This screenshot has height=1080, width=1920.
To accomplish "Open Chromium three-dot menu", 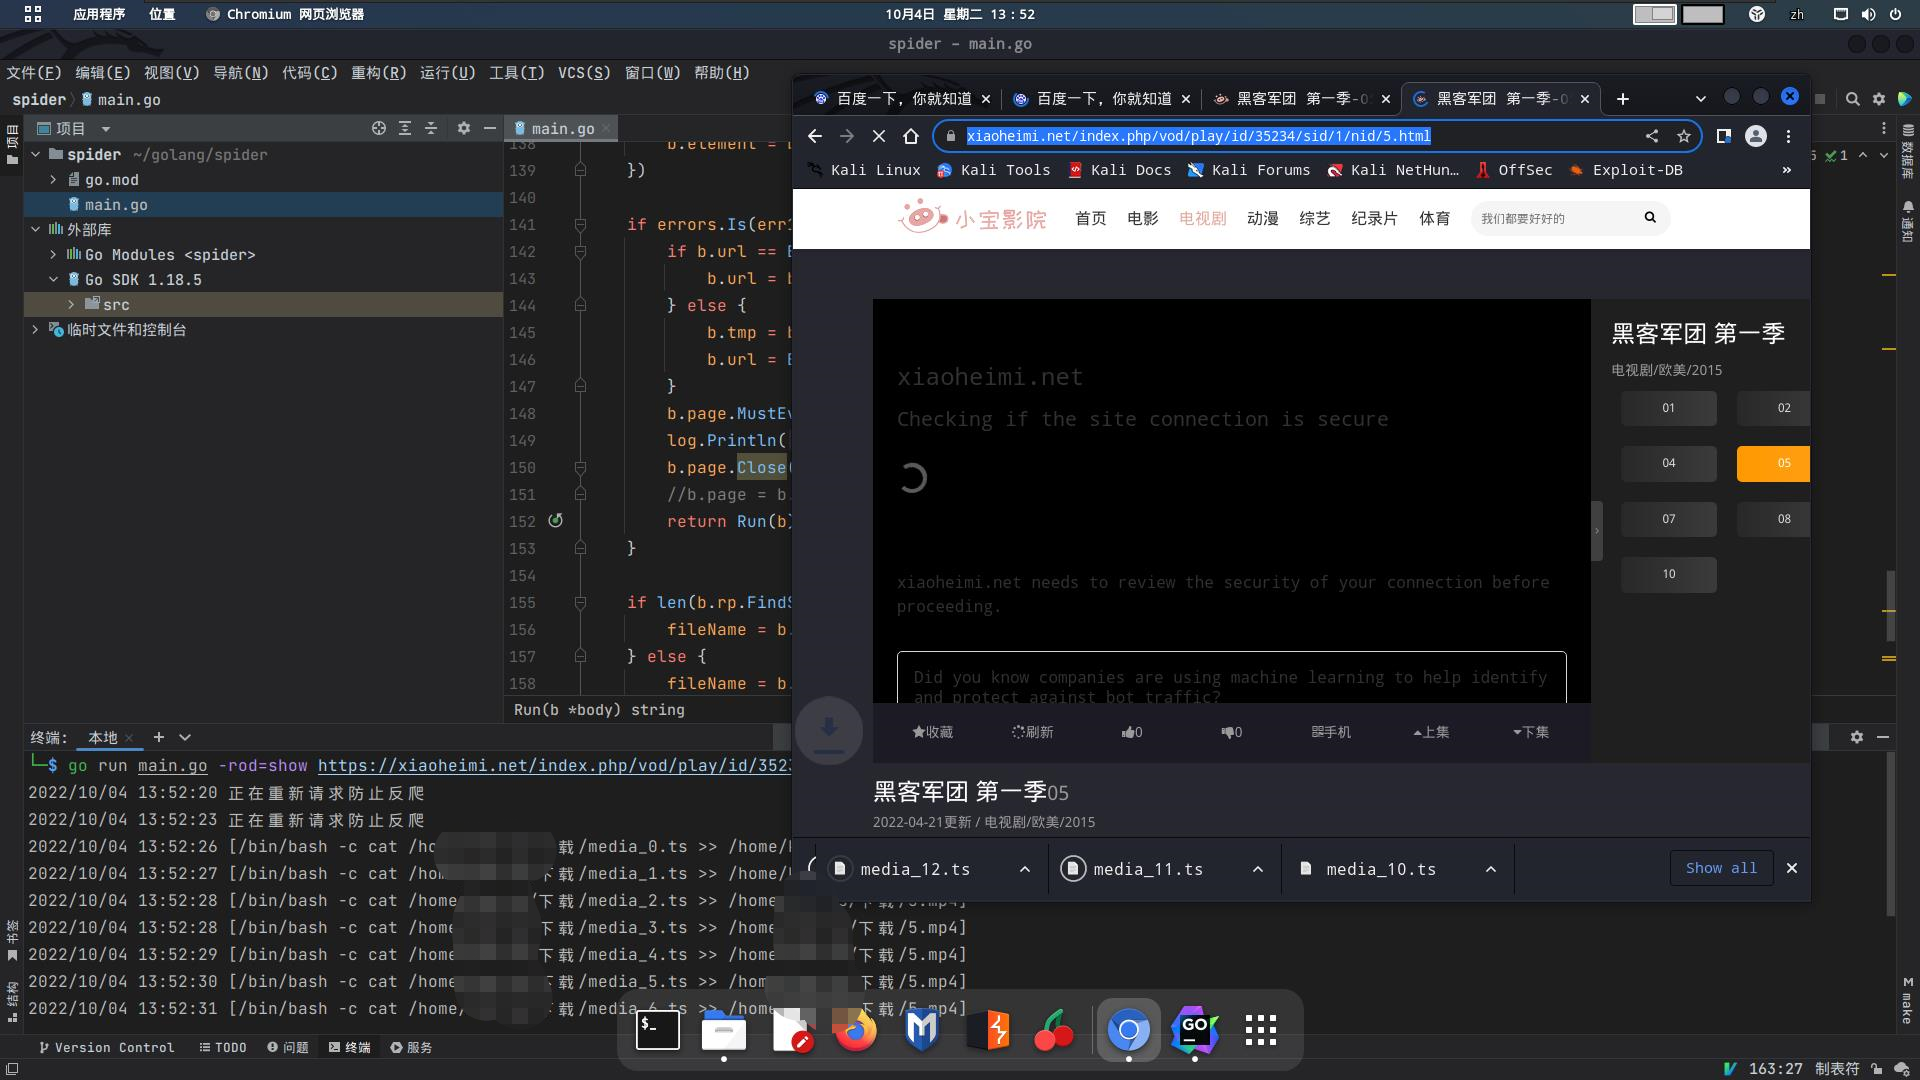I will pyautogui.click(x=1789, y=136).
